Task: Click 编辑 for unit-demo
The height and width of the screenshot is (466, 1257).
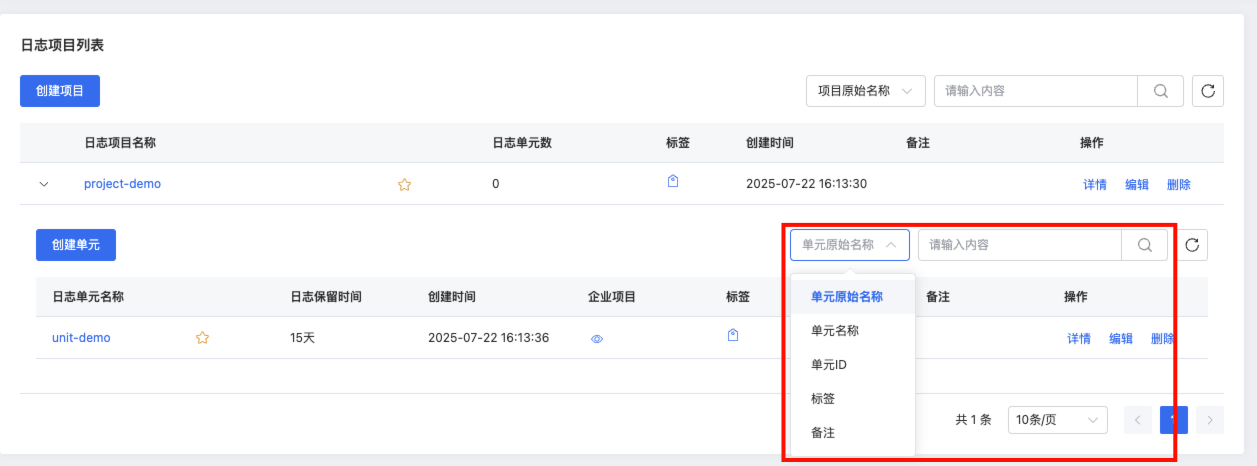Action: [1121, 339]
